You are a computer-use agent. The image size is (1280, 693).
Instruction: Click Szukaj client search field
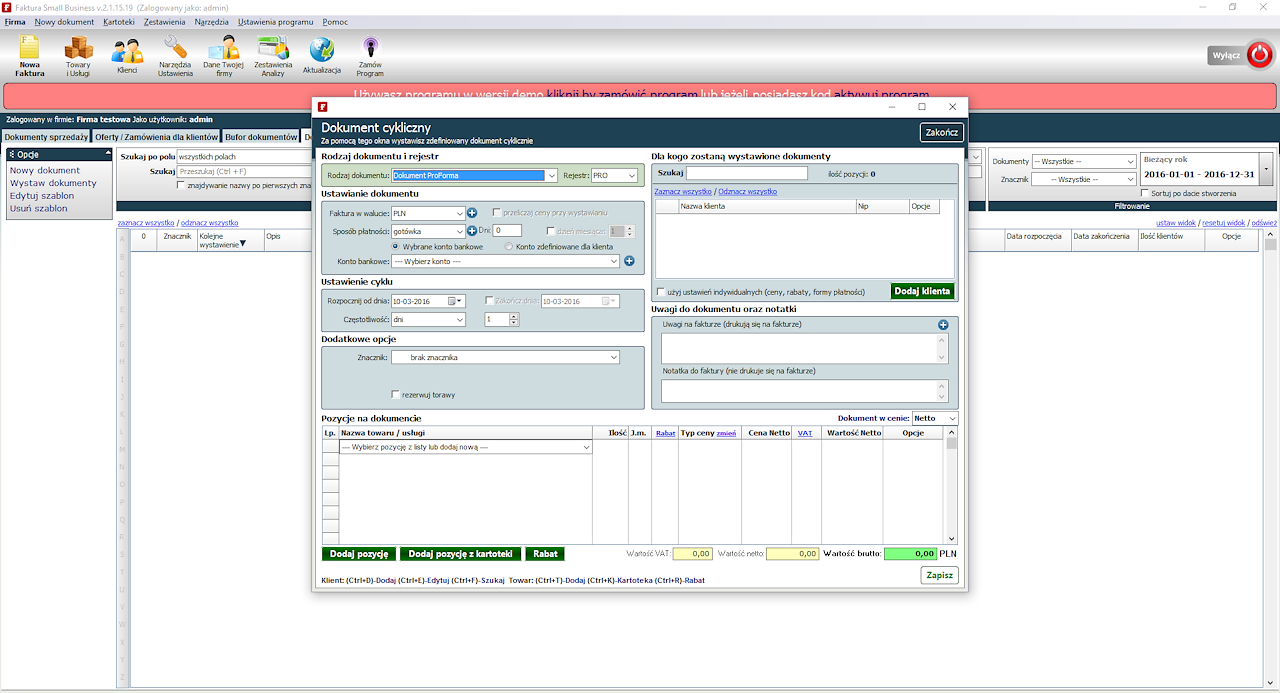[746, 173]
